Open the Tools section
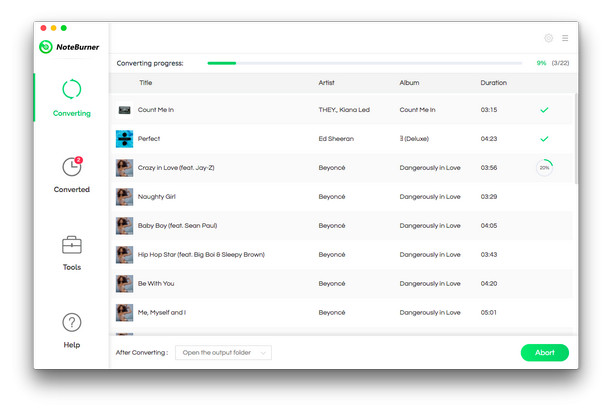Viewport: 612px width, 414px height. pyautogui.click(x=72, y=253)
